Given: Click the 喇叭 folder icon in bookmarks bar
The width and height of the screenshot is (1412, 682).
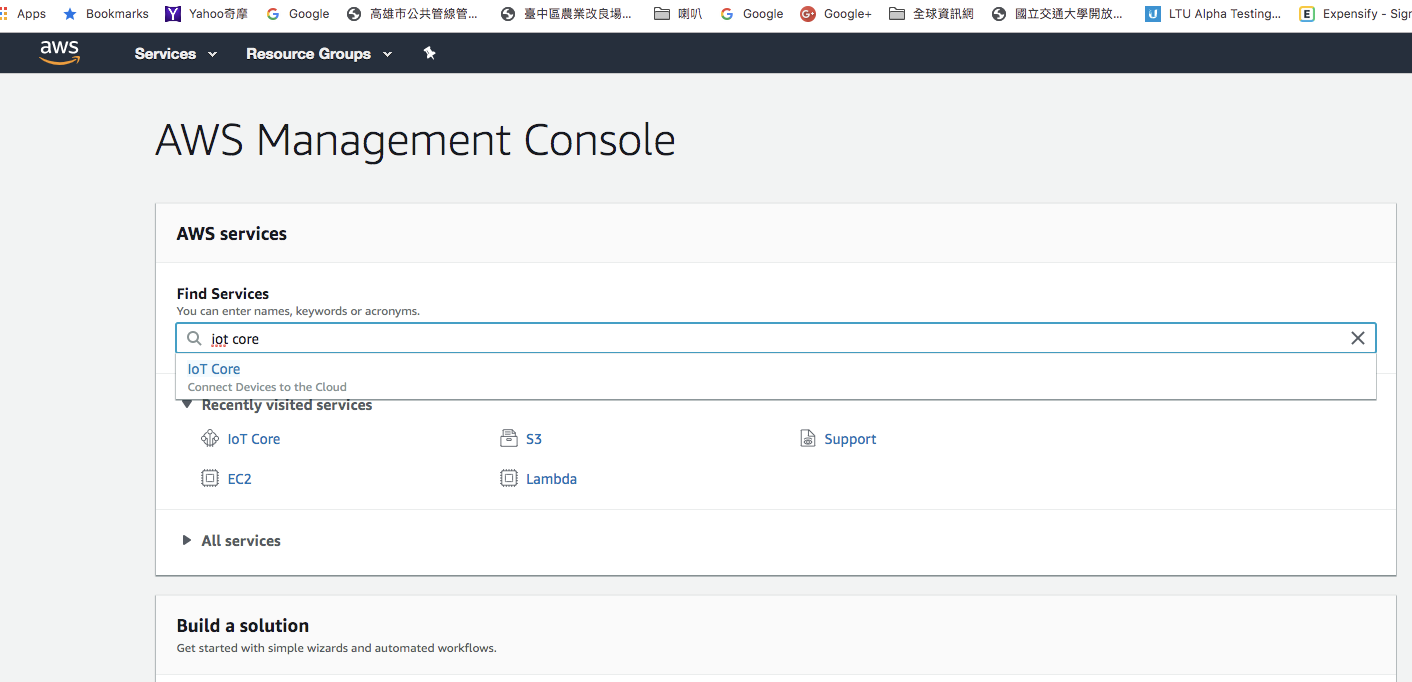Looking at the screenshot, I should click(x=661, y=14).
